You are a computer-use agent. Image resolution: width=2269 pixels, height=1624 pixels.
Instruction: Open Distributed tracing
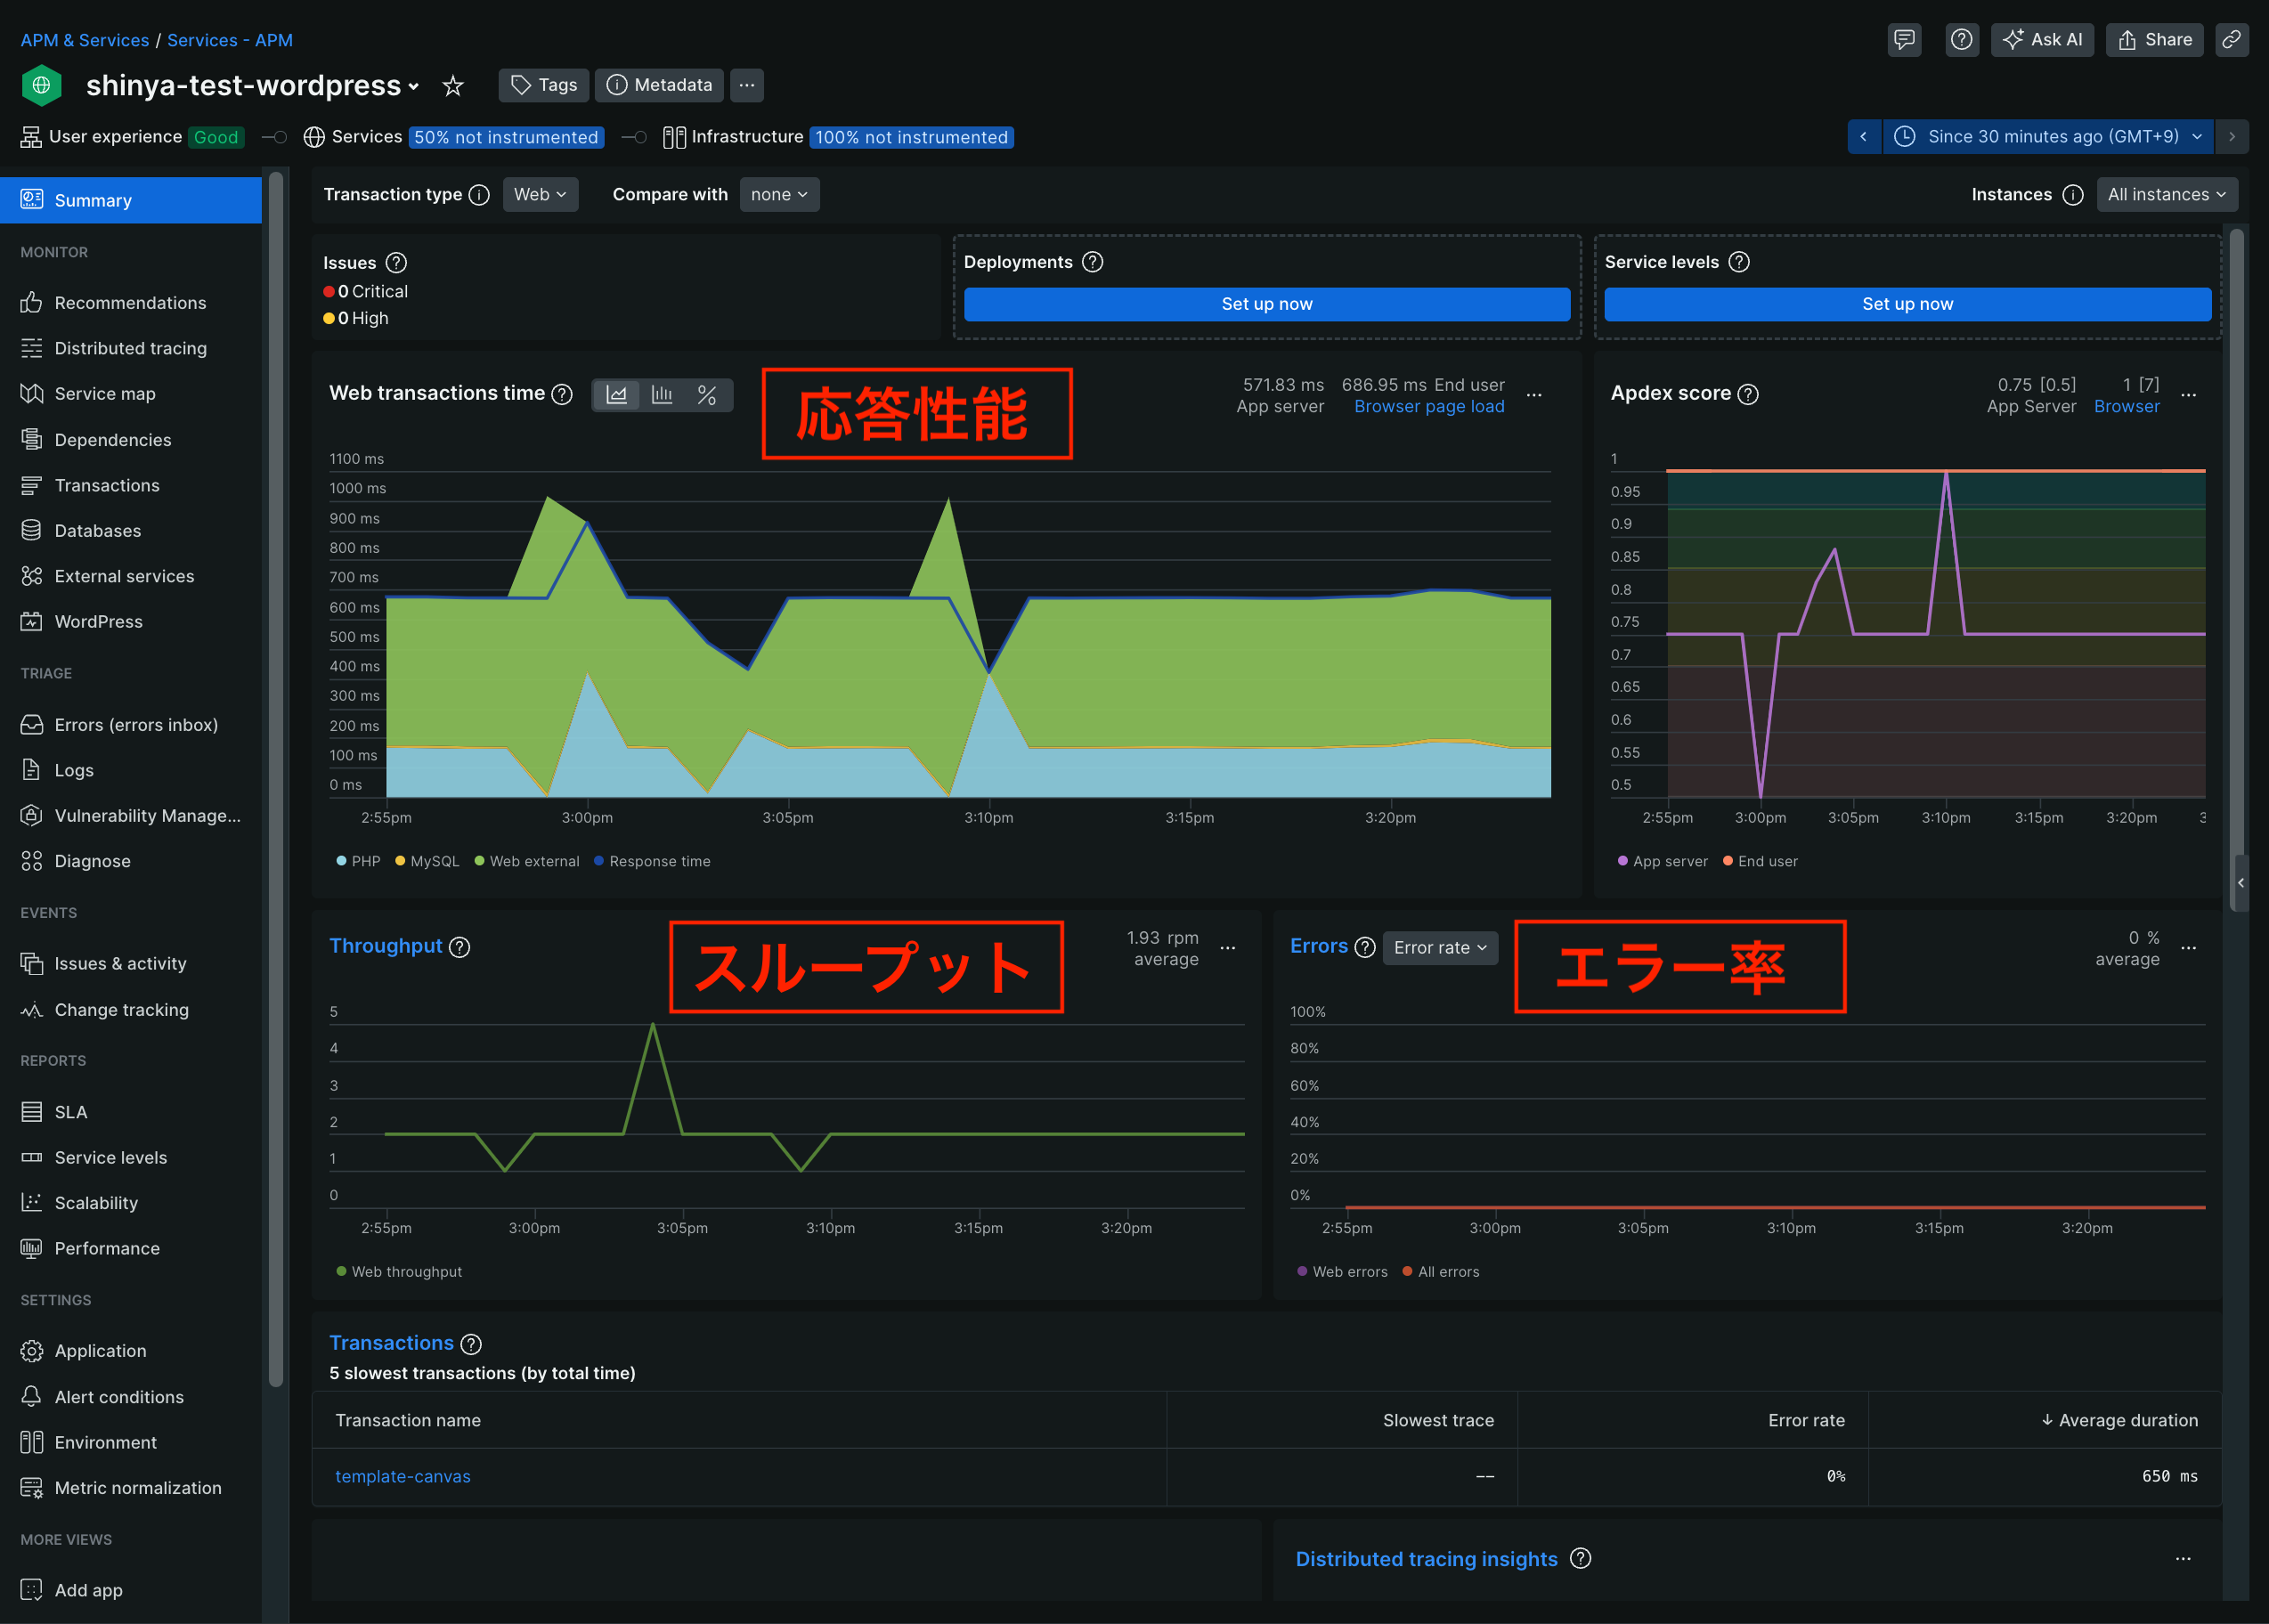[x=131, y=348]
